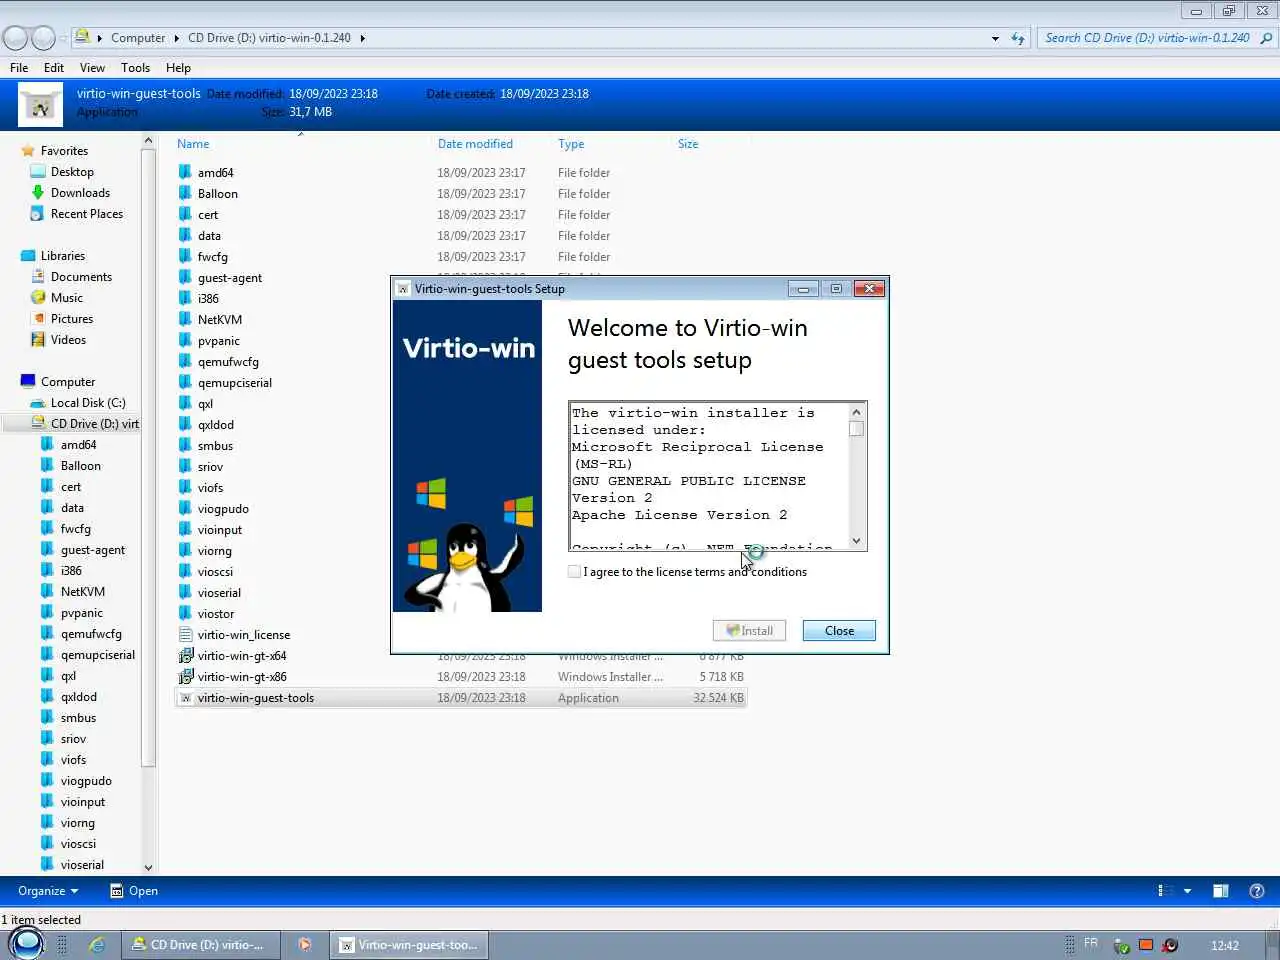Screen dimensions: 1280x960
Task: Click the fwcfg folder icon in the file list
Action: click(185, 256)
